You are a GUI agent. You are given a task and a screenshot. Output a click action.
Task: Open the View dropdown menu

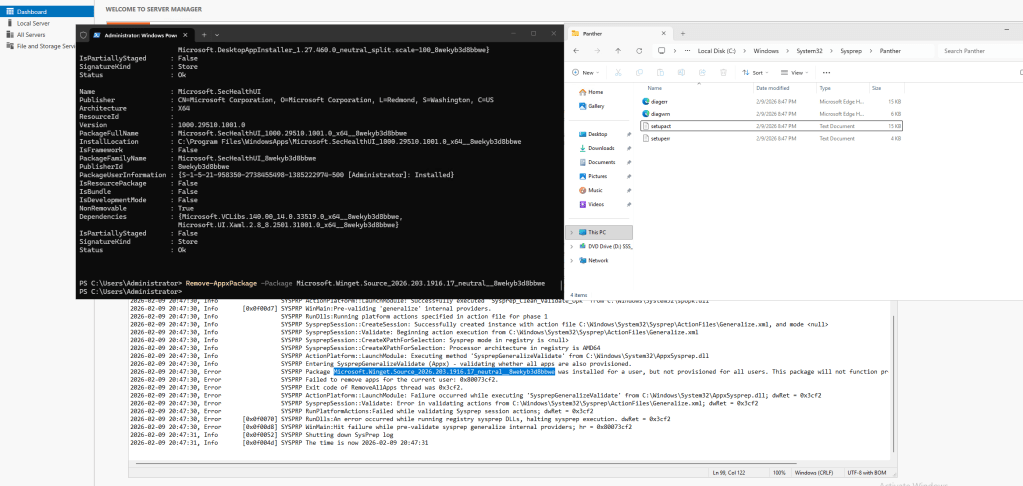coord(797,72)
